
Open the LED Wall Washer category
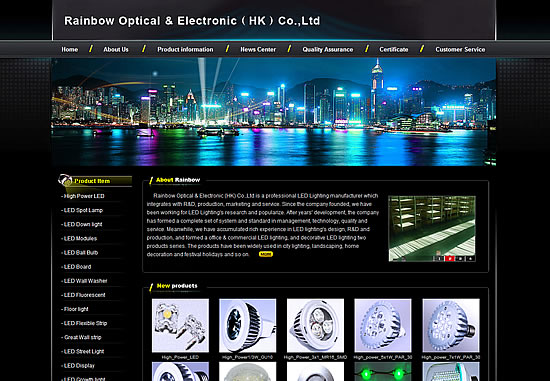pyautogui.click(x=85, y=281)
